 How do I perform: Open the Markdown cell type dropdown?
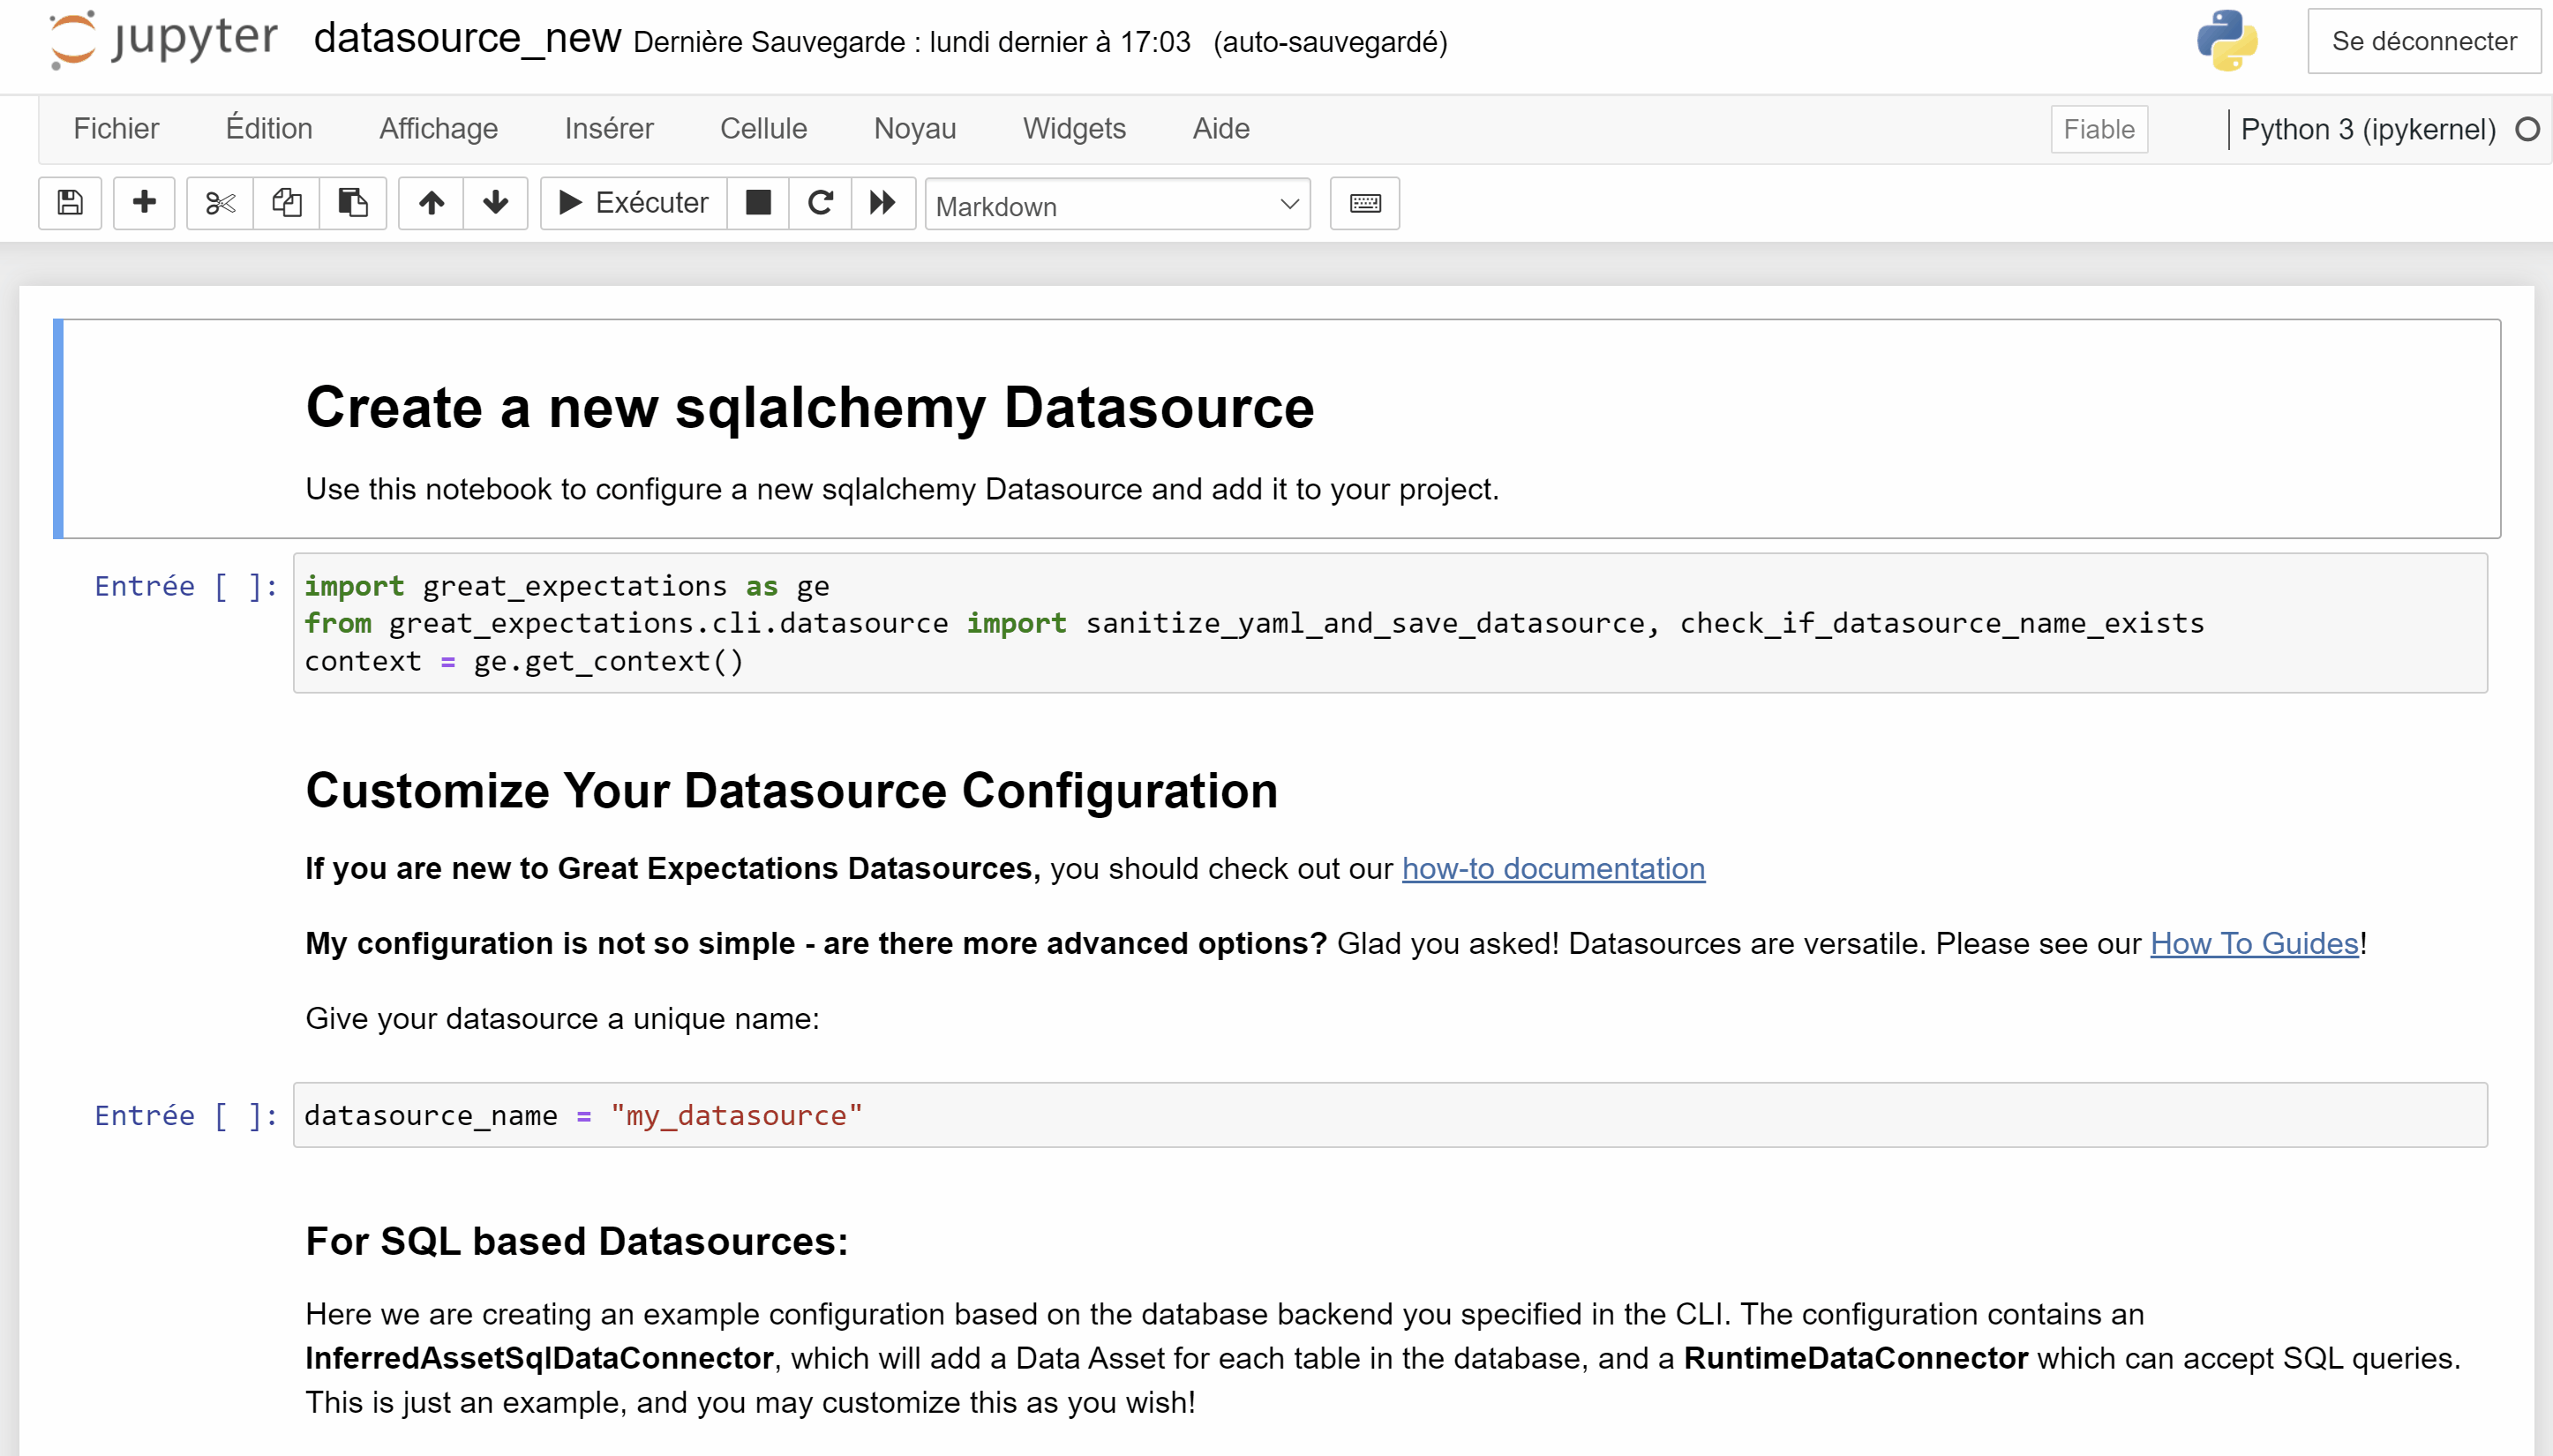pos(1116,205)
